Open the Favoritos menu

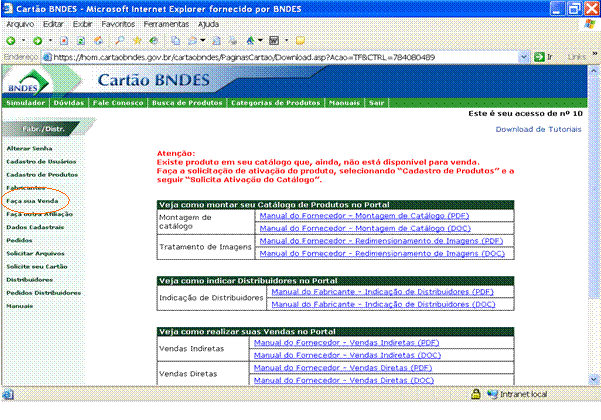[x=118, y=24]
